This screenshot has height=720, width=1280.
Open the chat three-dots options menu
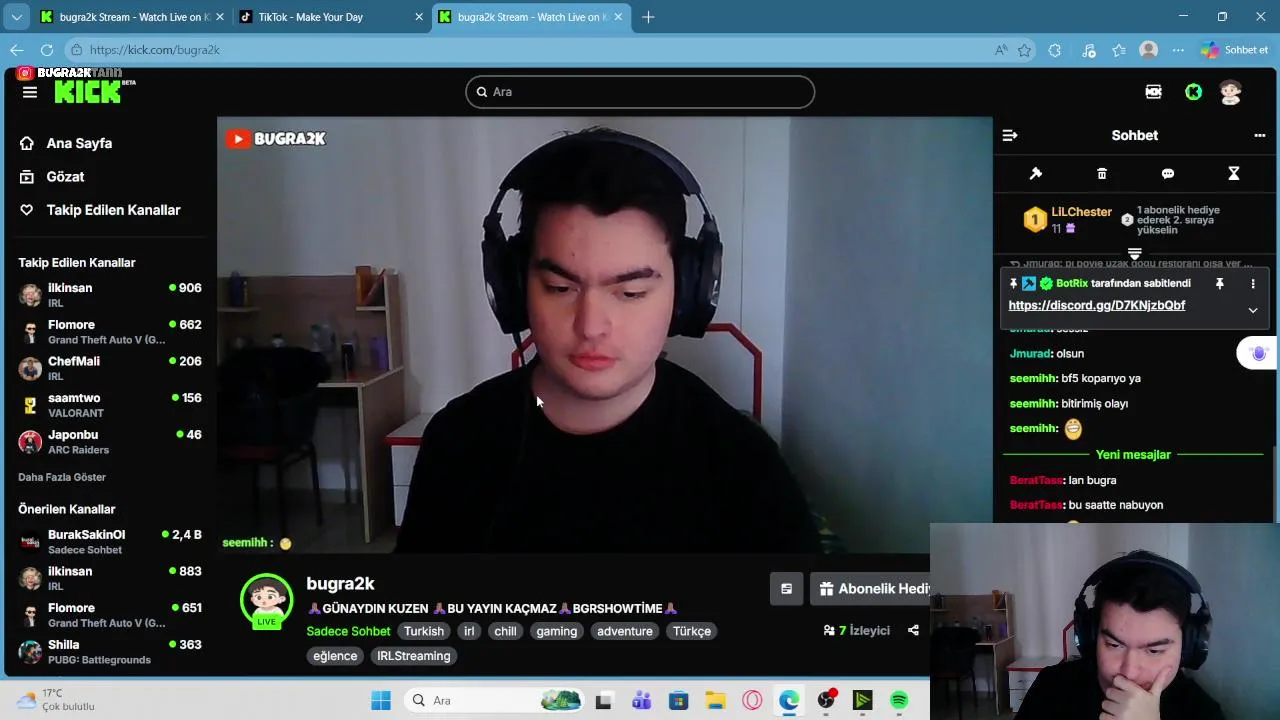[x=1259, y=135]
